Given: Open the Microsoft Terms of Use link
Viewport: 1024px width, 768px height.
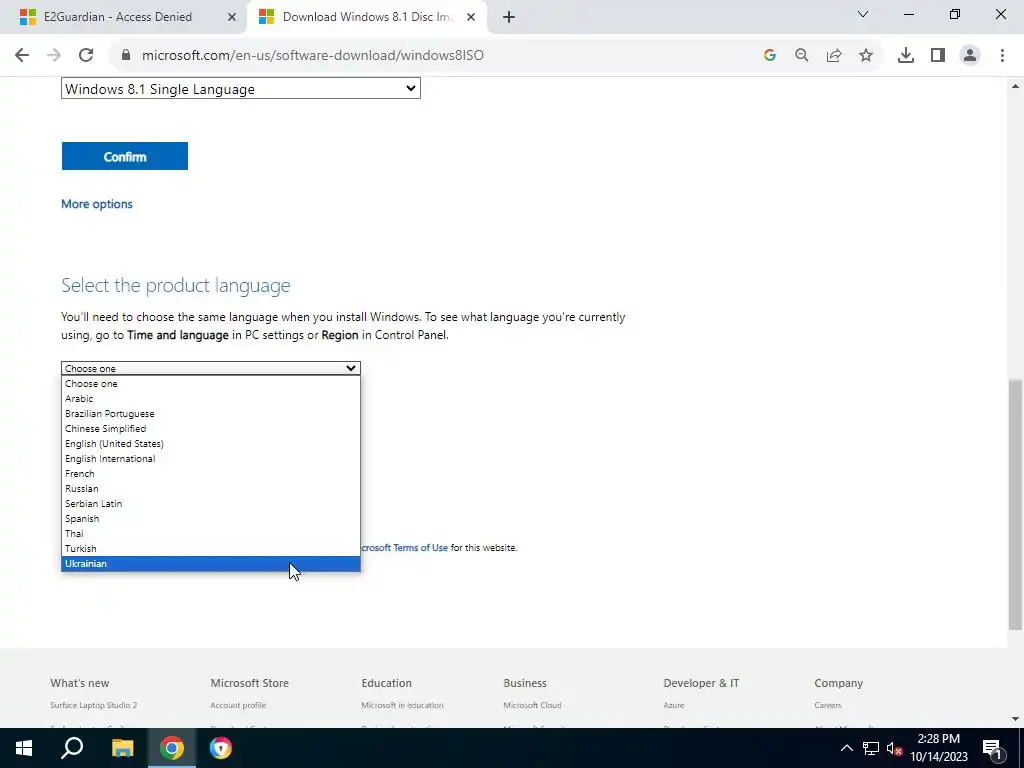Looking at the screenshot, I should pyautogui.click(x=404, y=548).
